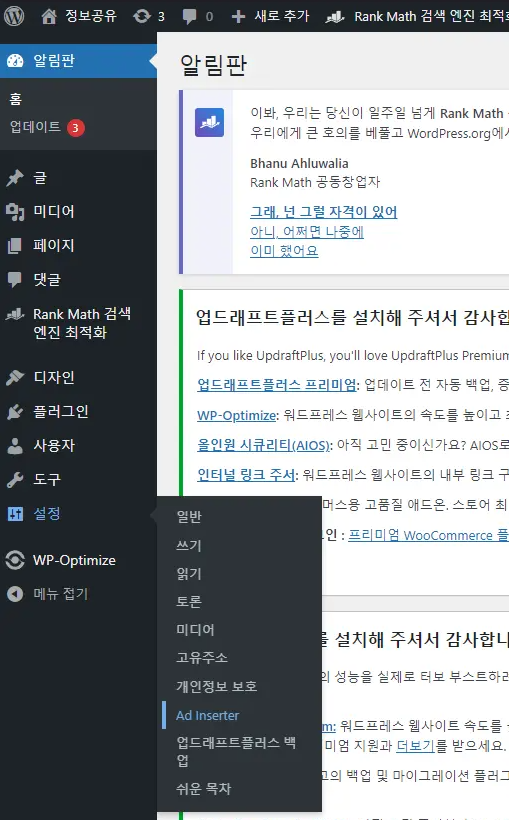This screenshot has height=820, width=510.
Task: Select 업드래프트플러스 백업 in settings flyout
Action: (236, 751)
